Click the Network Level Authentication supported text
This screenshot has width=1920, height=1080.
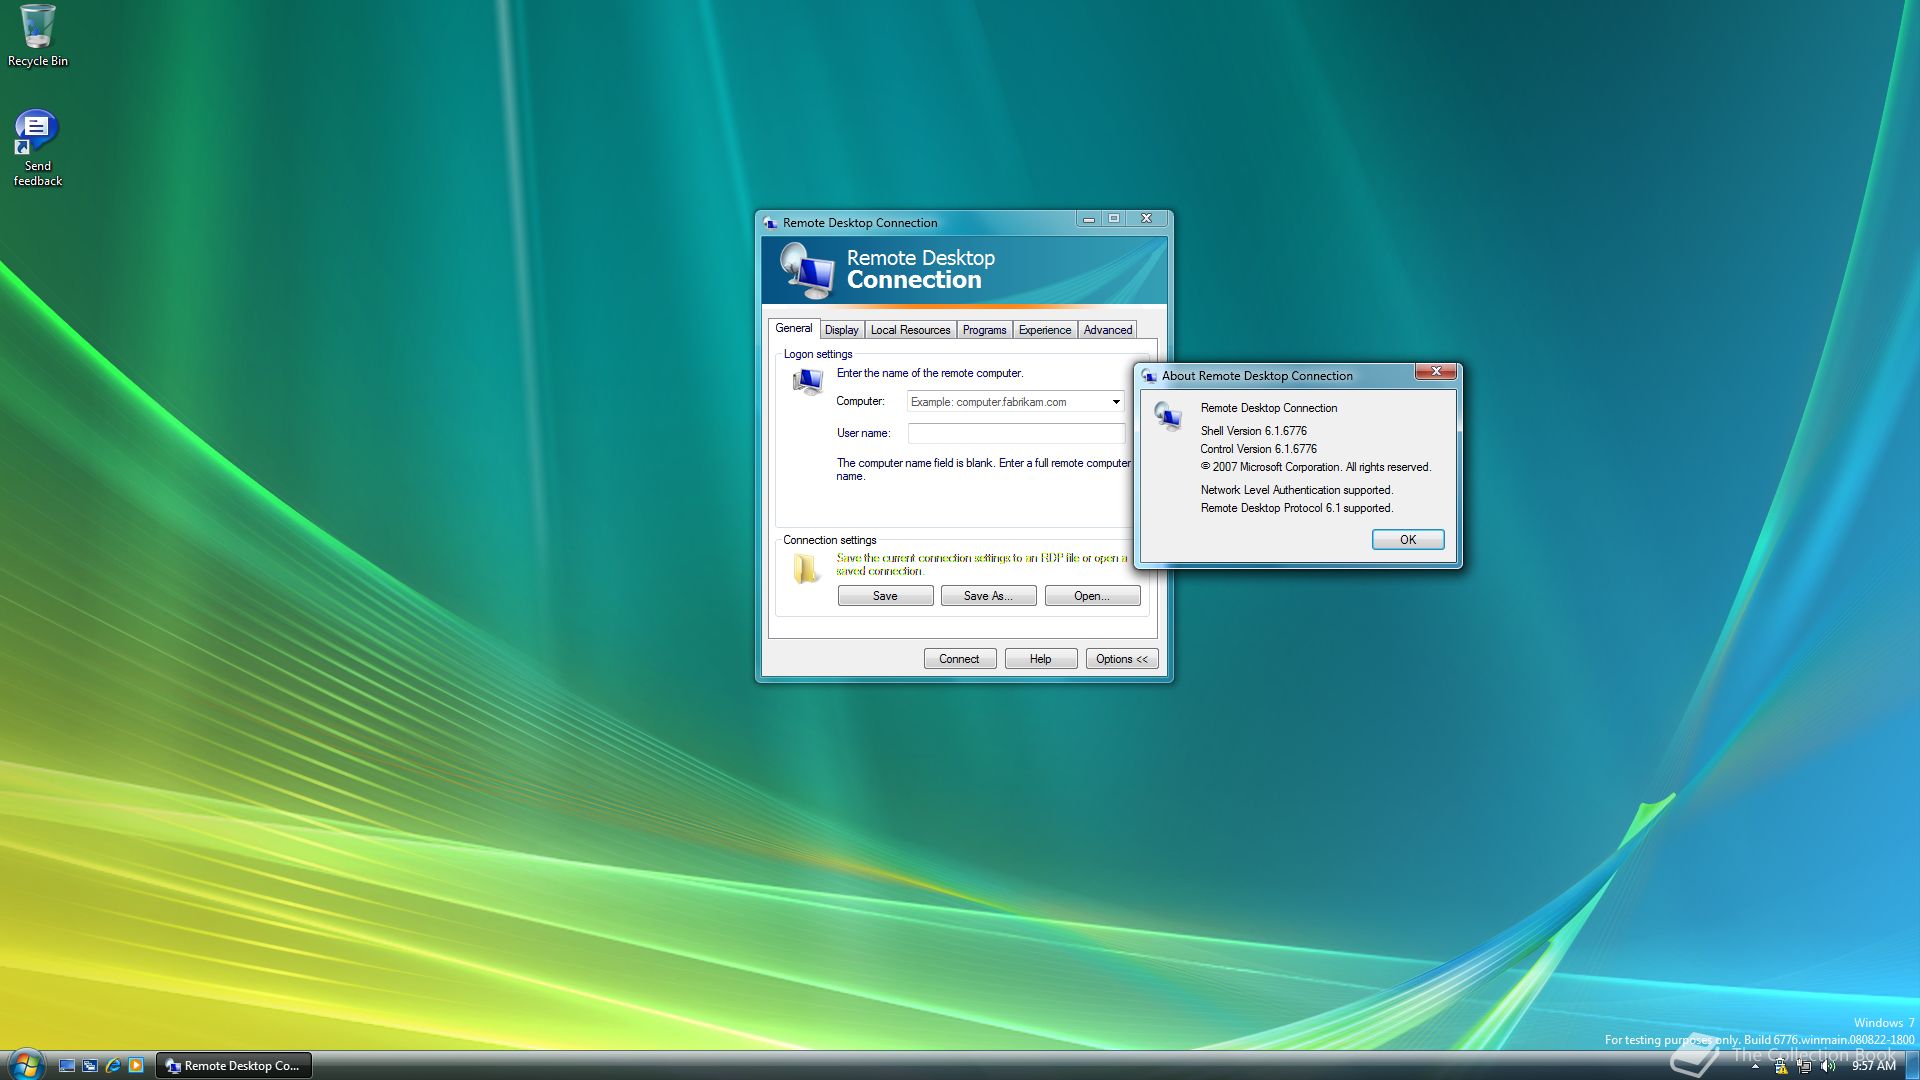(1296, 490)
